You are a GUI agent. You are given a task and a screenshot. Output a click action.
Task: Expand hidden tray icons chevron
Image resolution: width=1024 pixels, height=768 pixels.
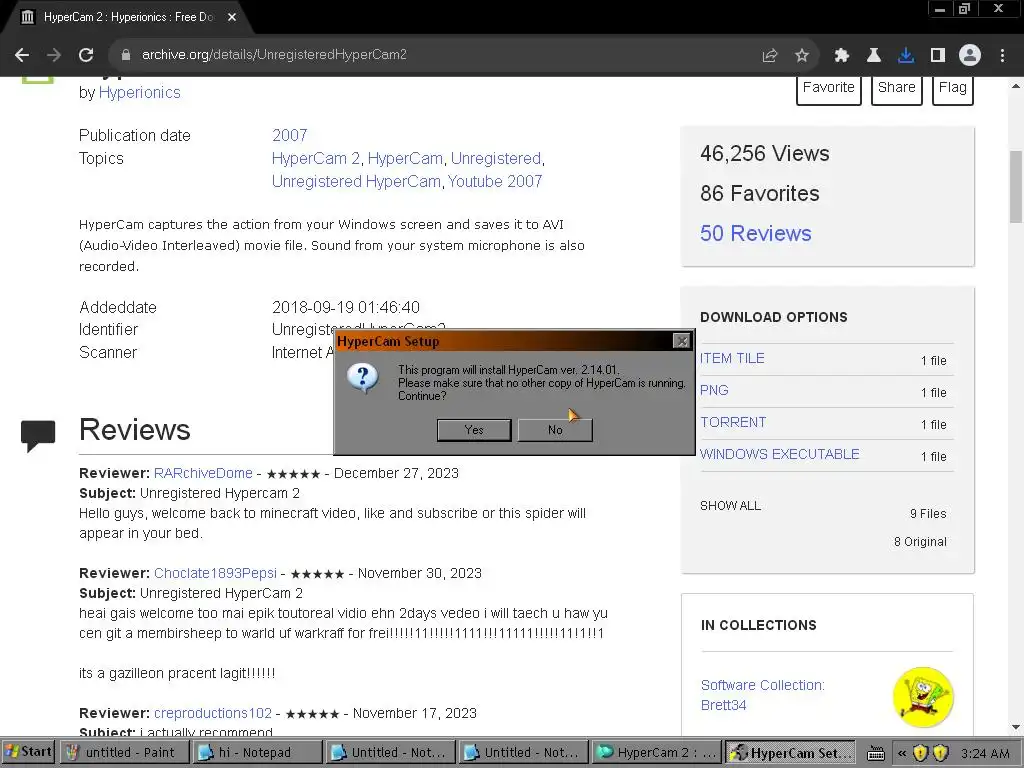tap(902, 753)
